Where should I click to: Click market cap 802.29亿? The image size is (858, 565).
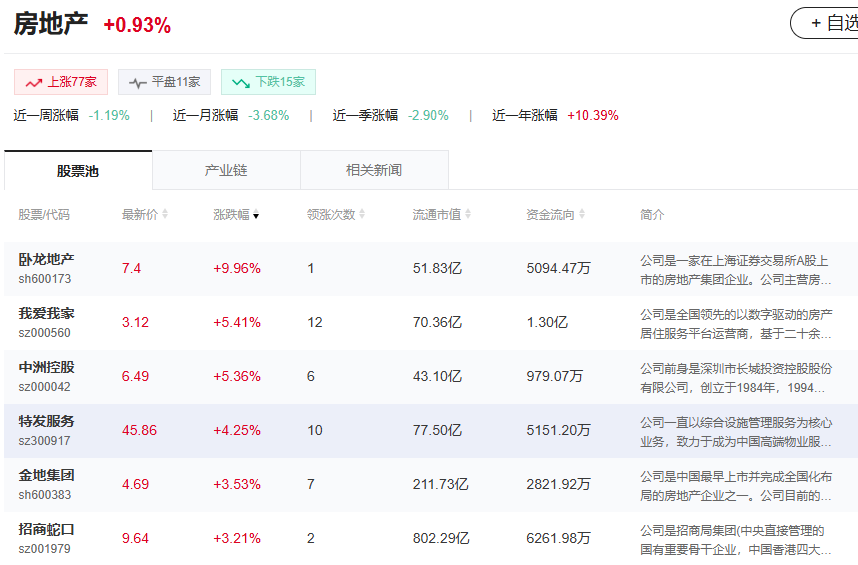[x=441, y=539]
